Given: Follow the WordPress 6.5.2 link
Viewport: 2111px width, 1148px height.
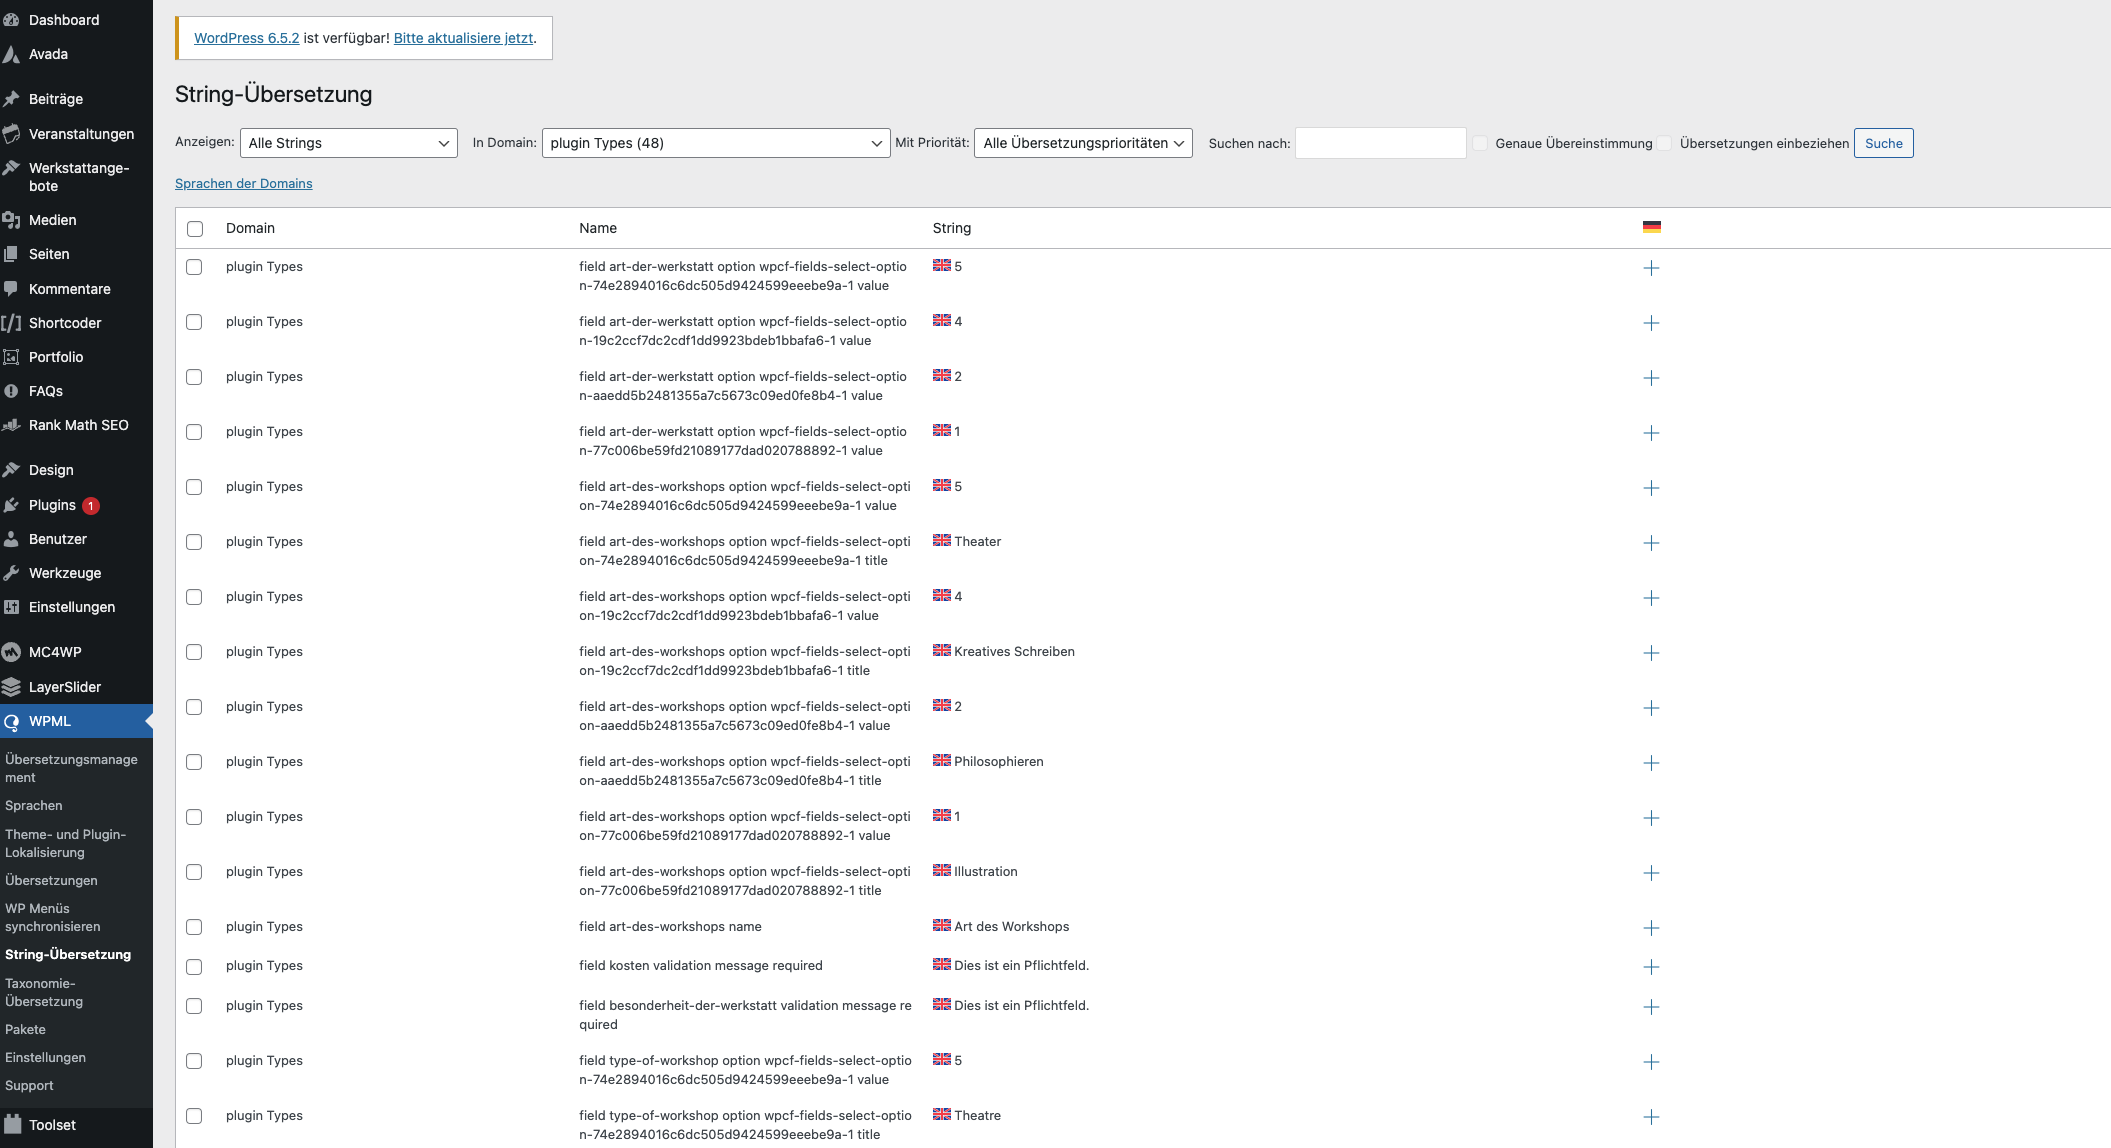Looking at the screenshot, I should point(247,38).
